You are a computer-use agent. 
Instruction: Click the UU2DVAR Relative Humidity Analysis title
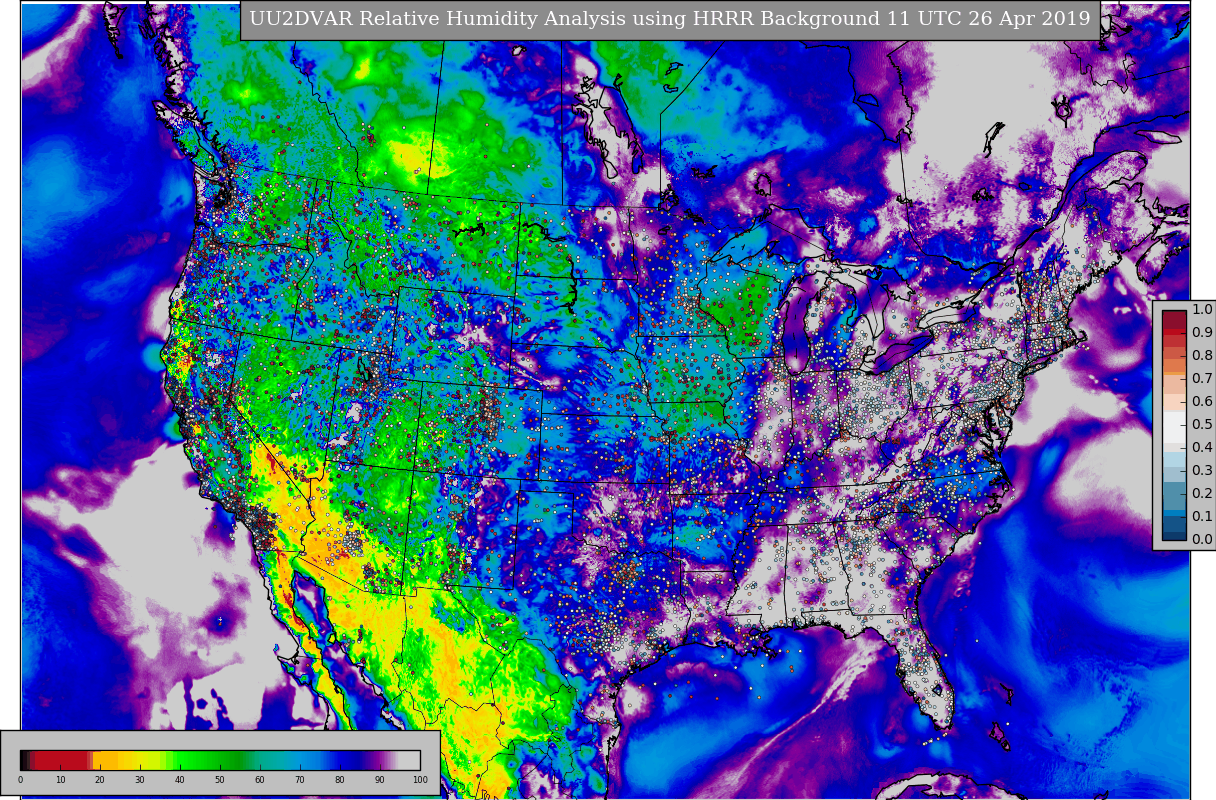pos(670,19)
